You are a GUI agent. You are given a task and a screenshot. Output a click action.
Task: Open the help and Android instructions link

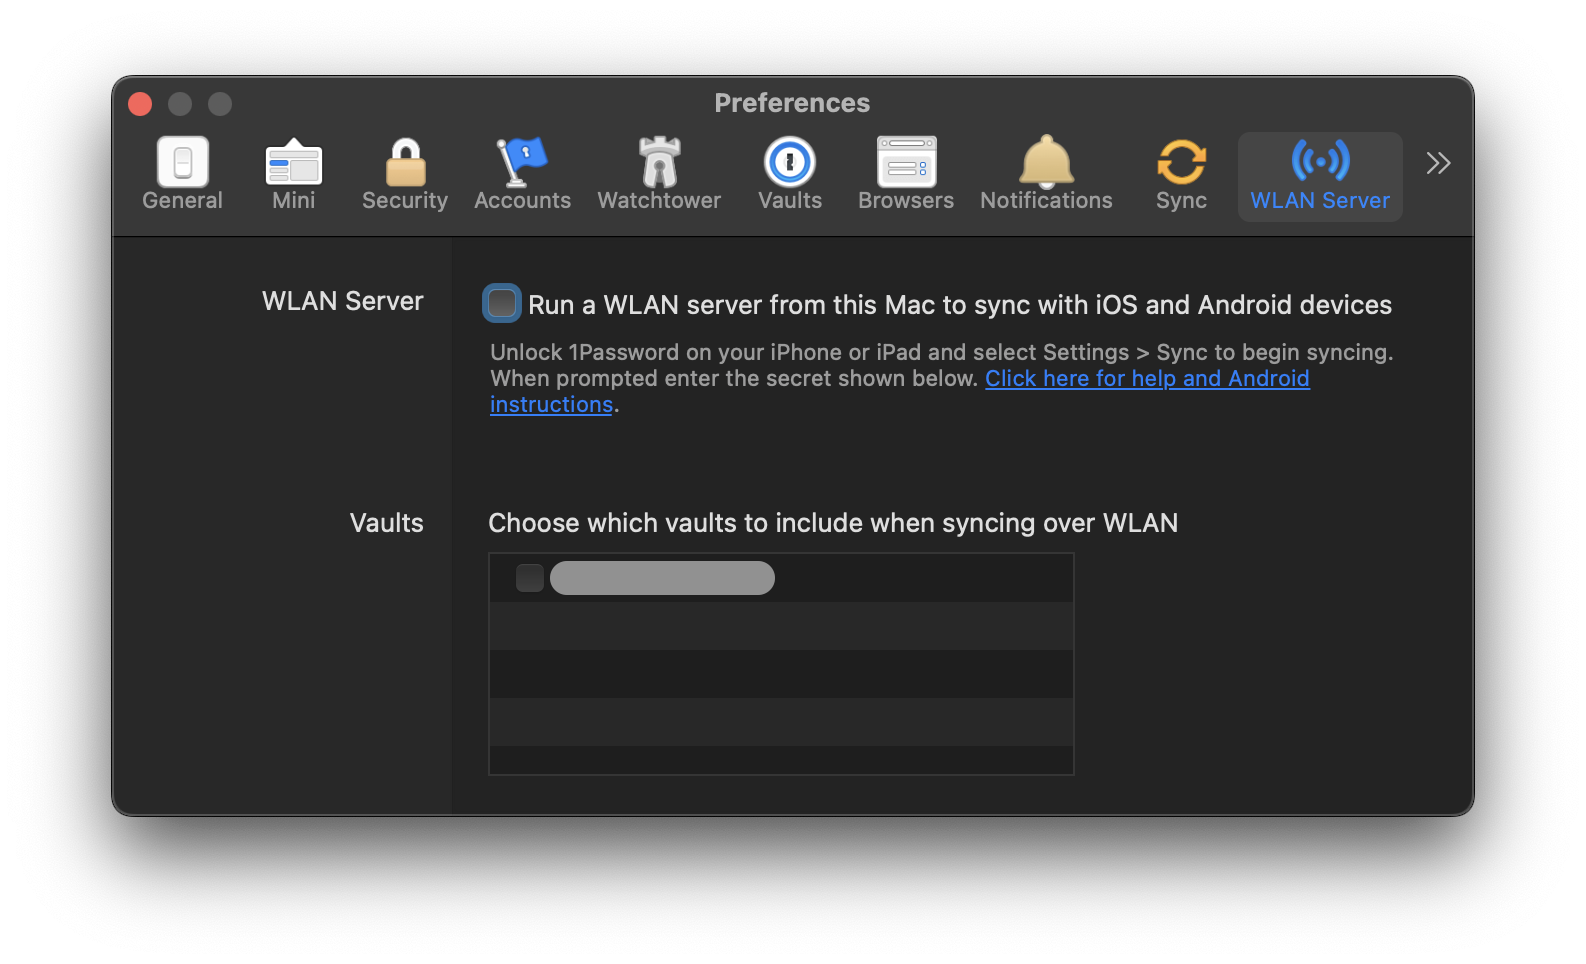click(1146, 379)
